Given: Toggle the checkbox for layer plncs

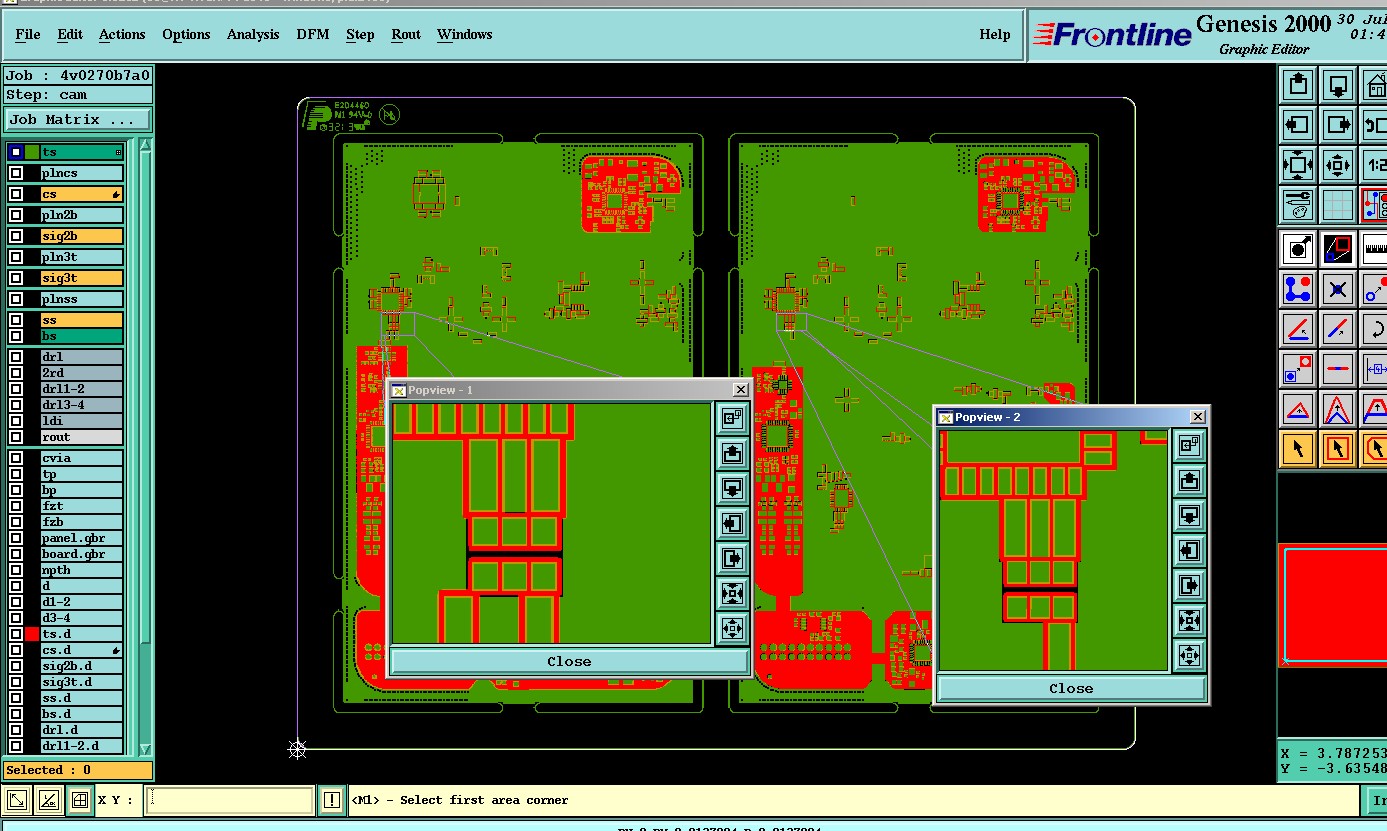Looking at the screenshot, I should point(15,173).
